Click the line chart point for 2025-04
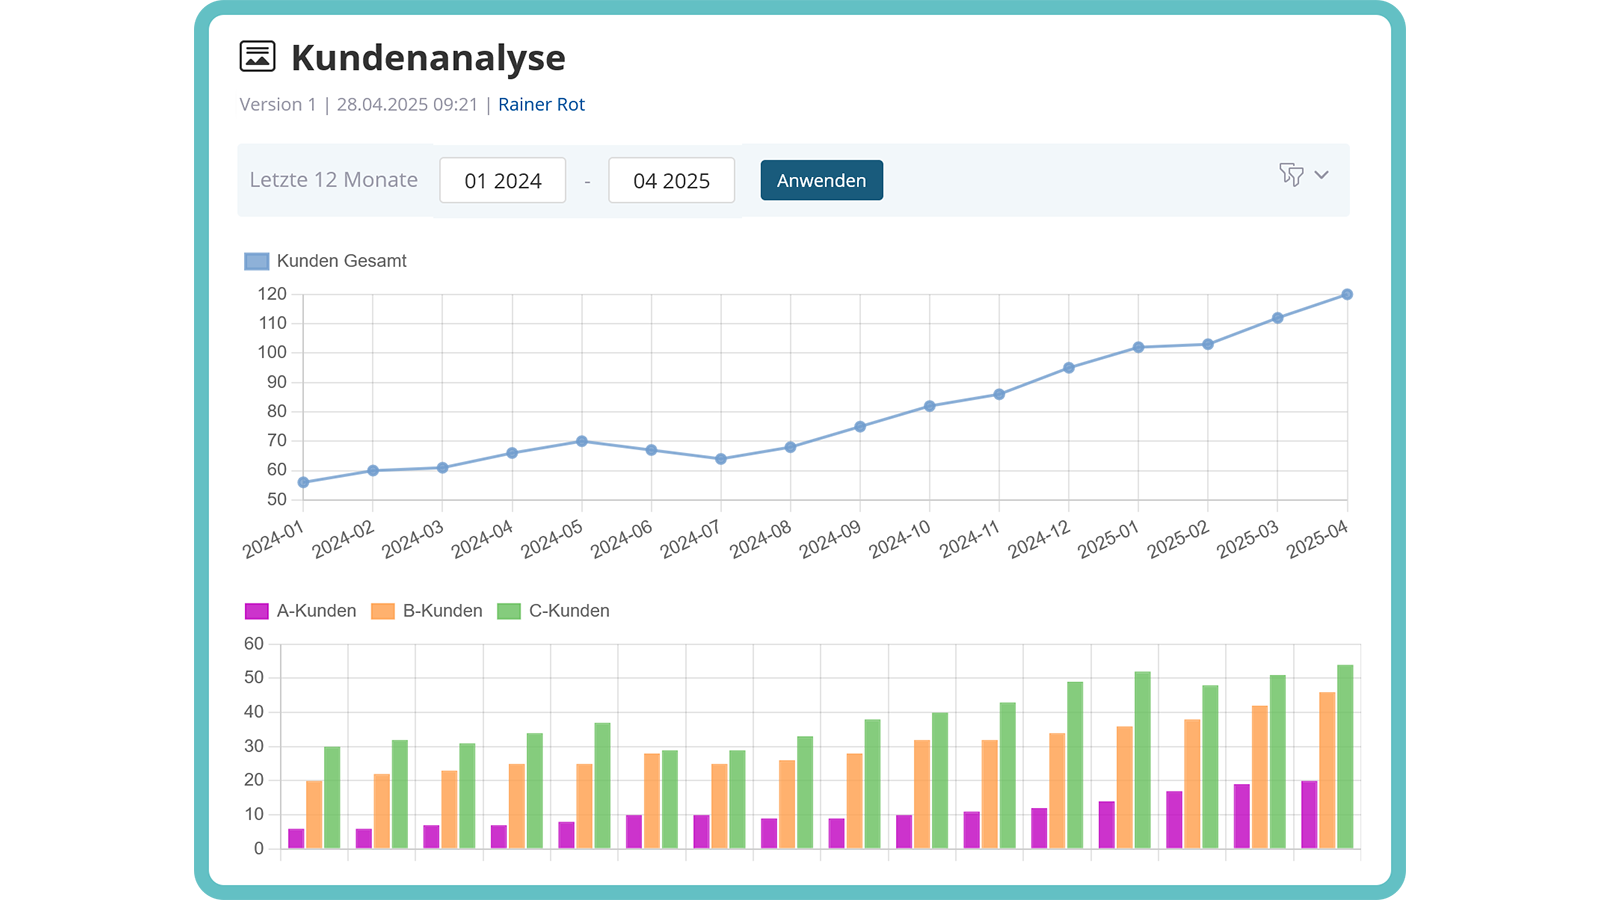This screenshot has width=1600, height=900. (1347, 295)
